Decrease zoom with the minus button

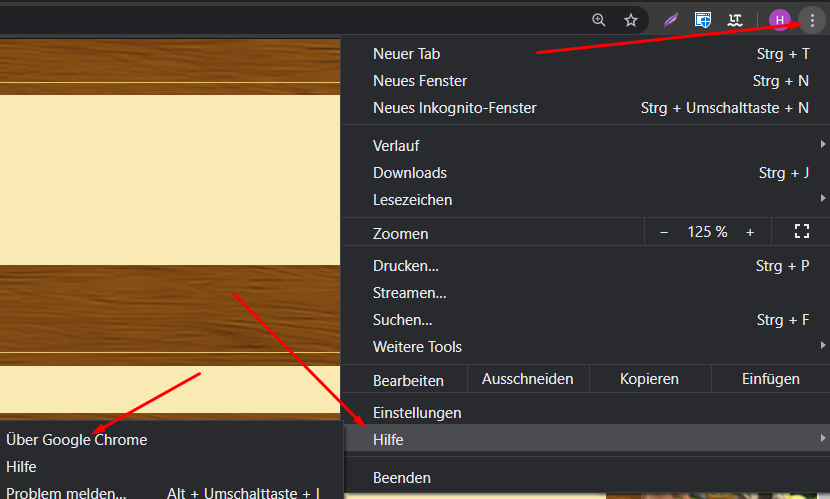(664, 232)
